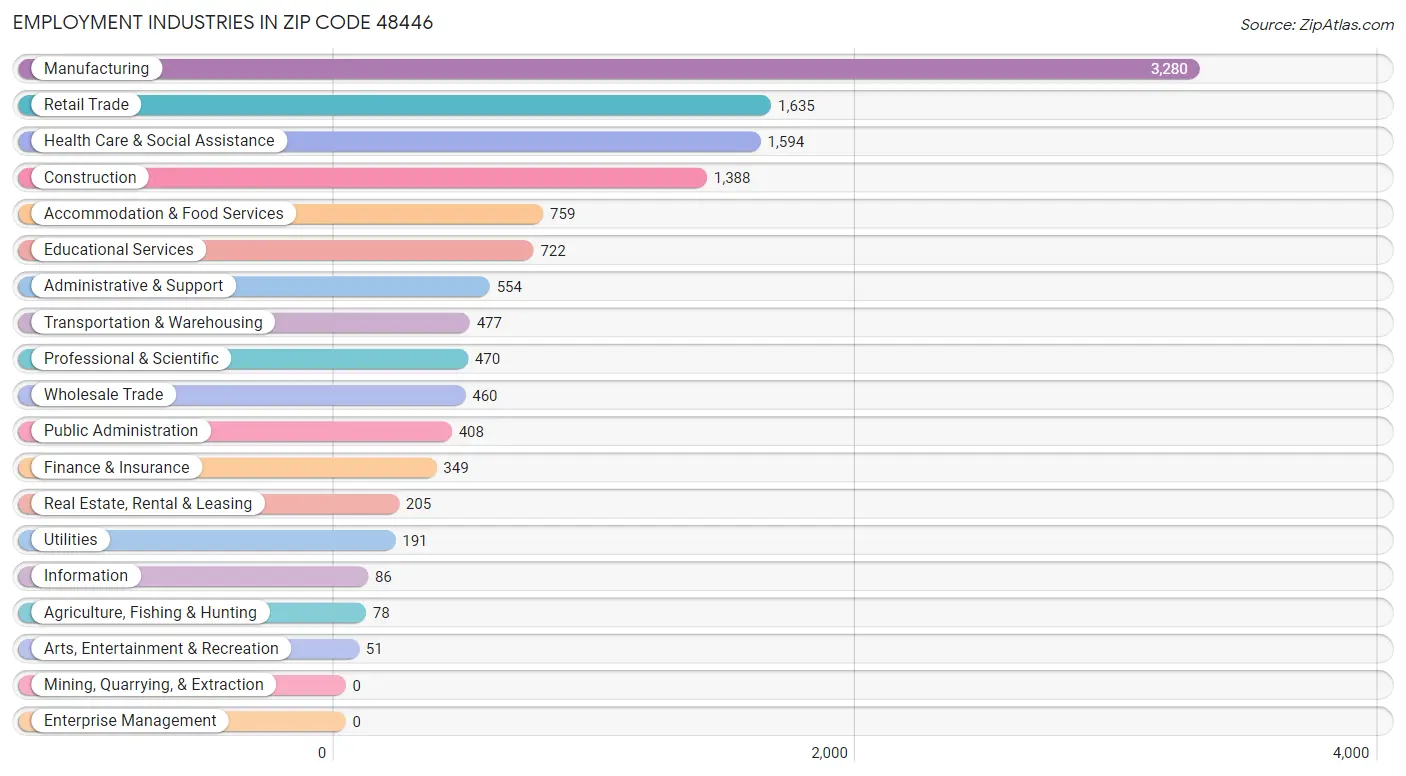The width and height of the screenshot is (1406, 776).
Task: Click the 408 value label
Action: click(x=471, y=432)
